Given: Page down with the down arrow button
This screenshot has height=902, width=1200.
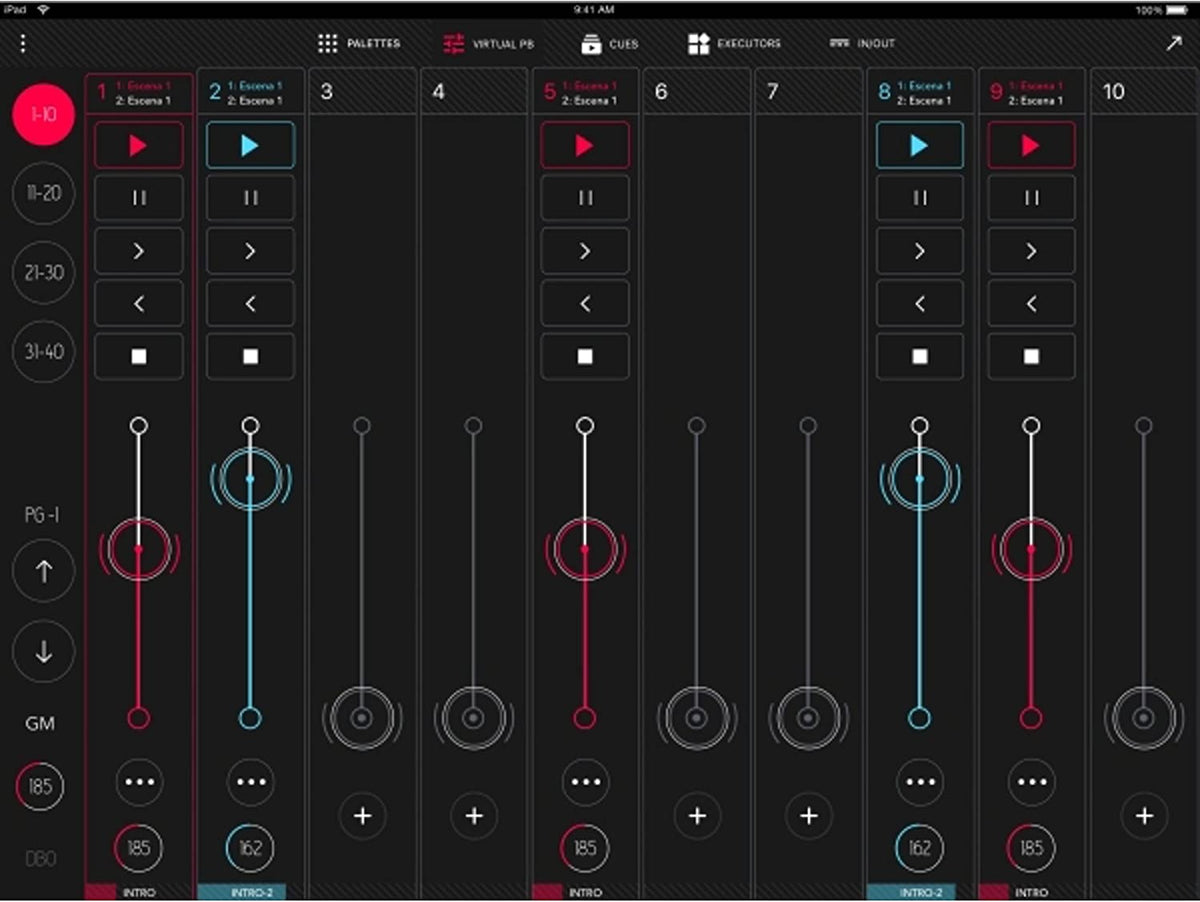Looking at the screenshot, I should coord(43,651).
